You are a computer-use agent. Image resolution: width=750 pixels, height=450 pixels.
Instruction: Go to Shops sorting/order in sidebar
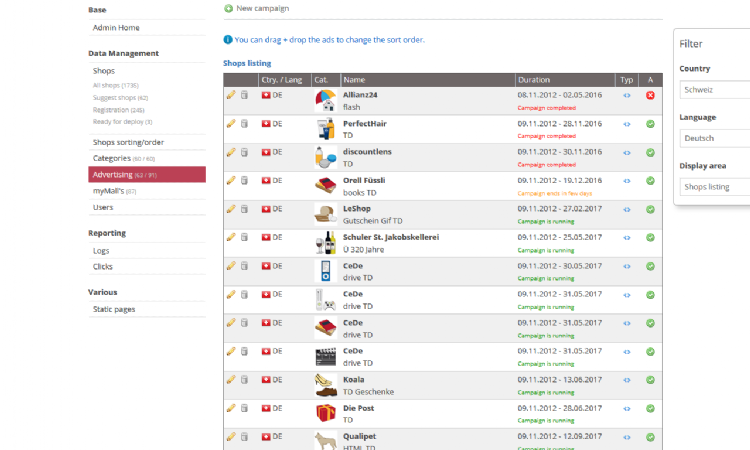click(x=128, y=142)
